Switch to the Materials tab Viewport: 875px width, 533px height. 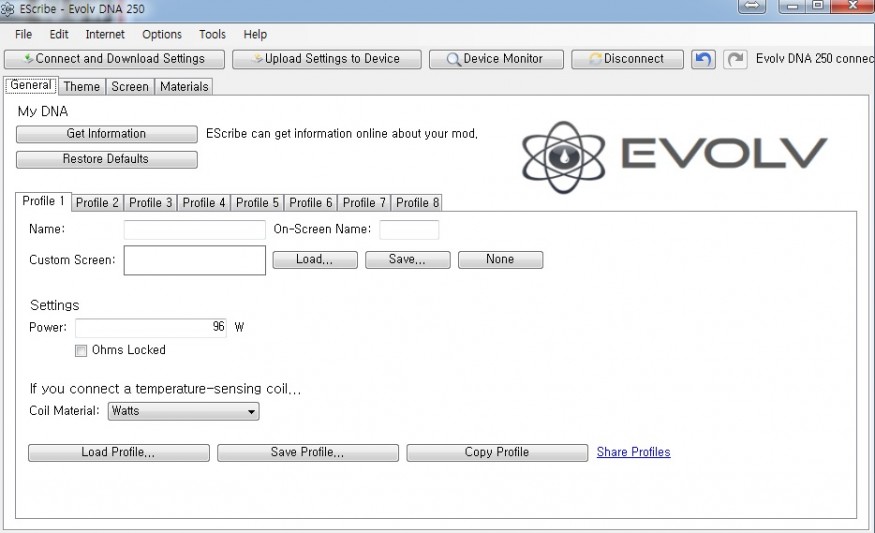(x=184, y=87)
